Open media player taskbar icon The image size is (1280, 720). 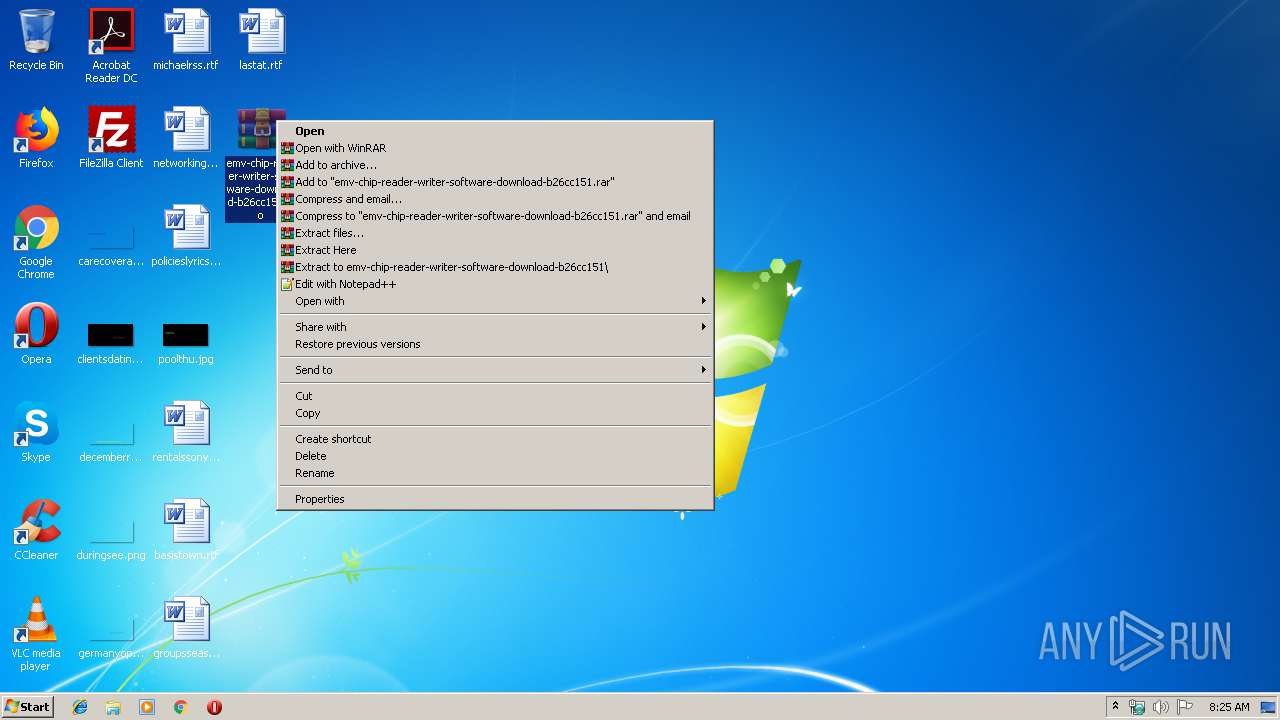click(x=147, y=707)
